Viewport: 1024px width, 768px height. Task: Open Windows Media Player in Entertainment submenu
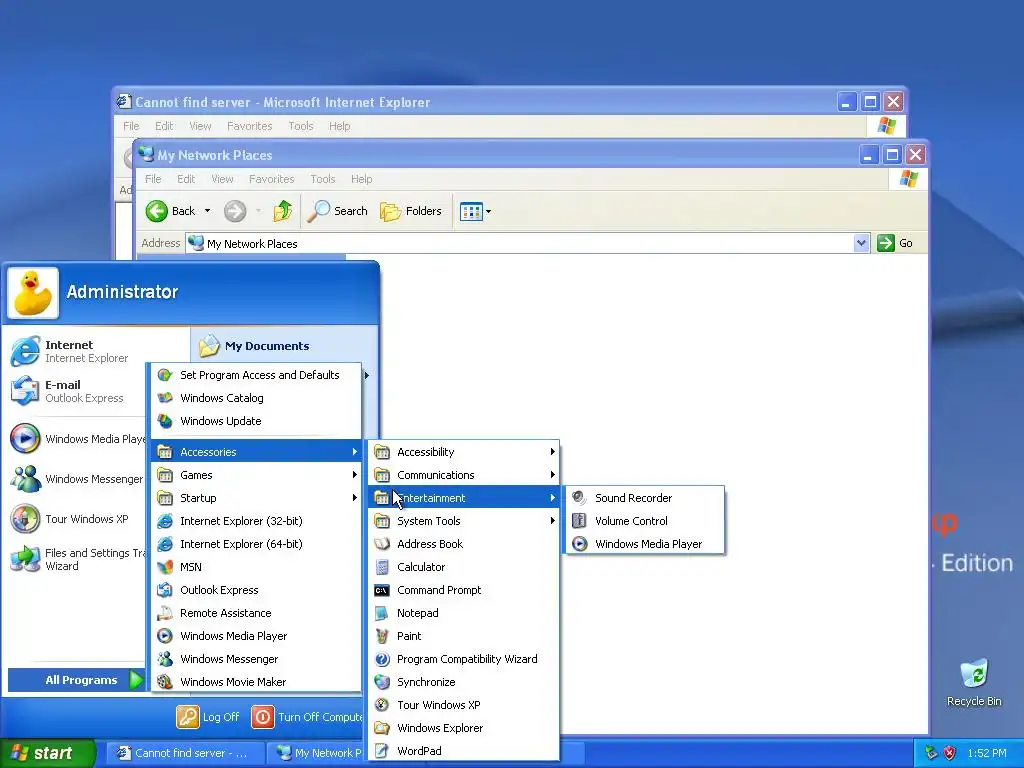(x=645, y=543)
